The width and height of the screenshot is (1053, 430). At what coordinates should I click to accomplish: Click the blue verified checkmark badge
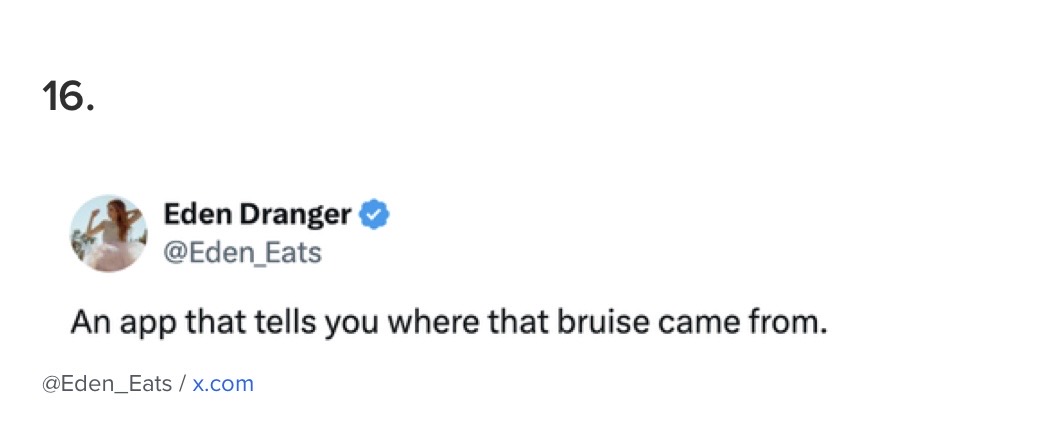375,214
